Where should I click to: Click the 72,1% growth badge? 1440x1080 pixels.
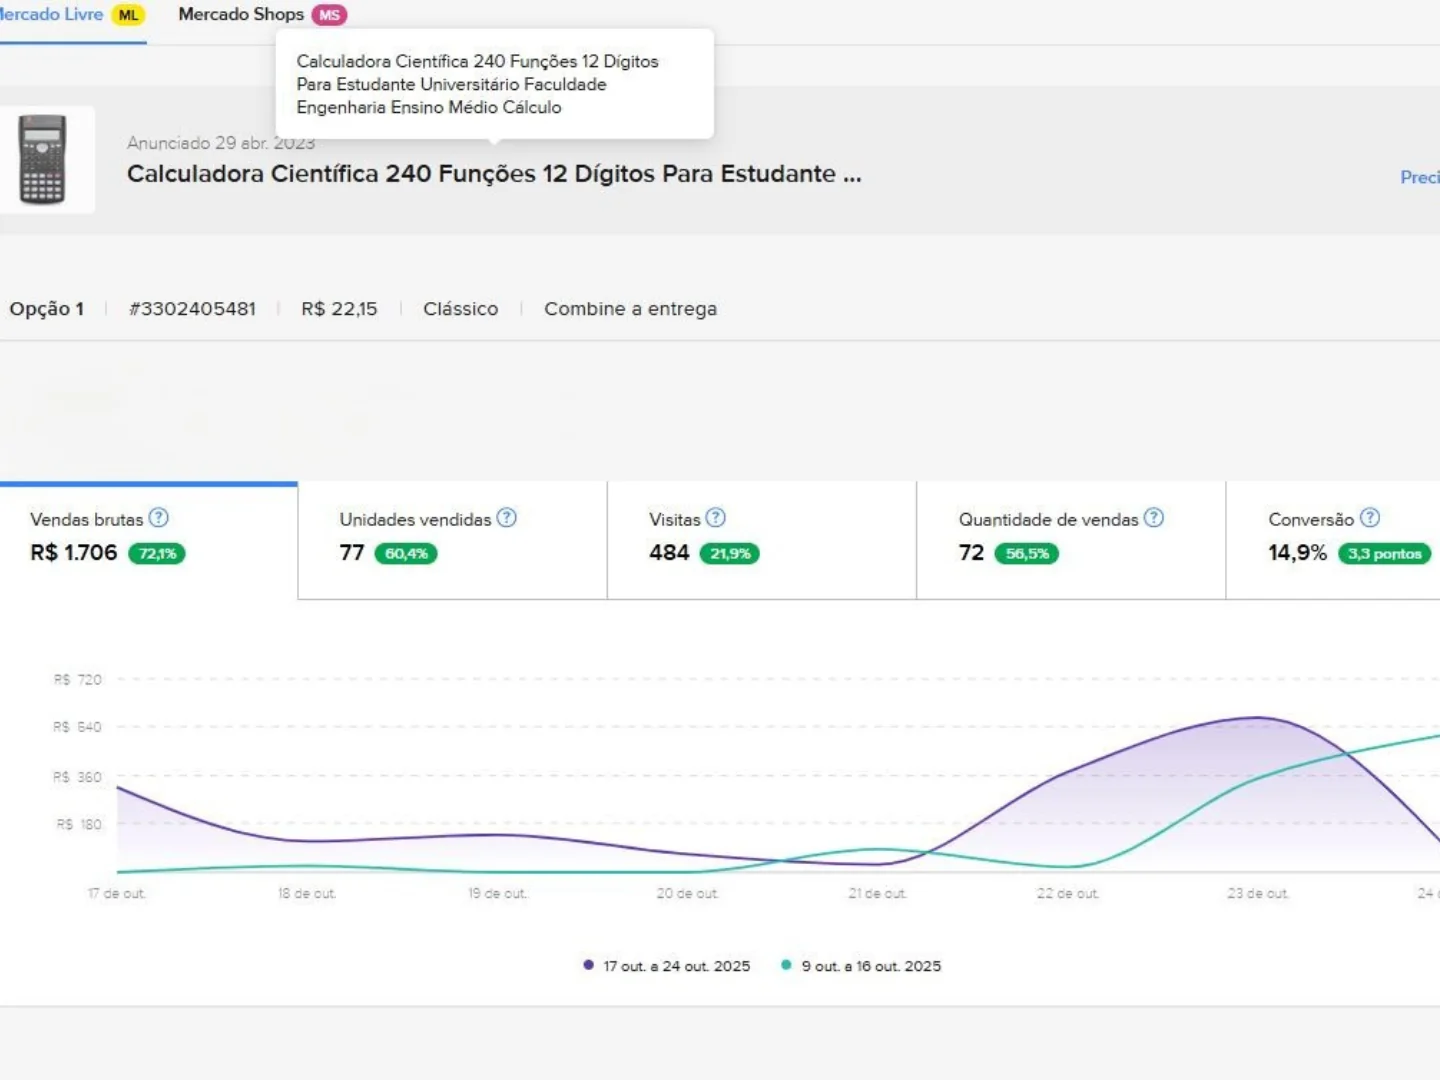(157, 554)
